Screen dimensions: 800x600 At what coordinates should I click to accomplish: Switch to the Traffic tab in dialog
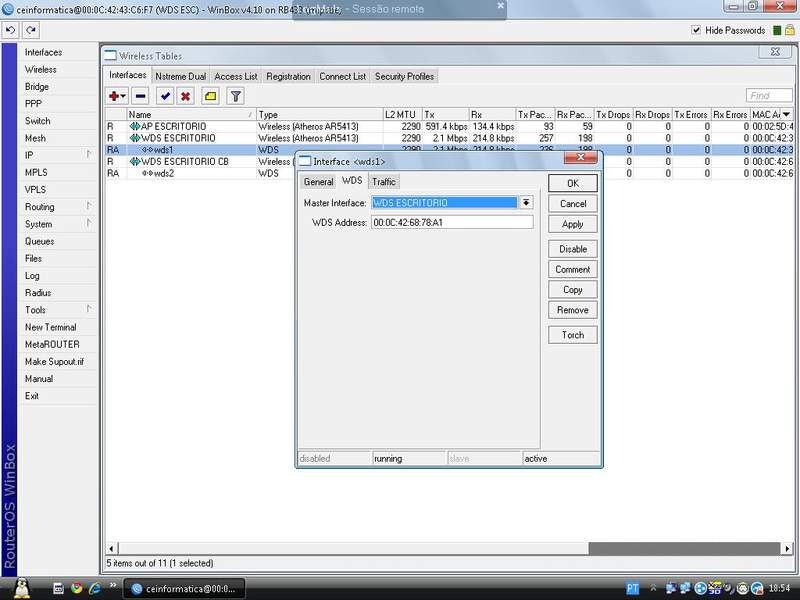pos(384,182)
